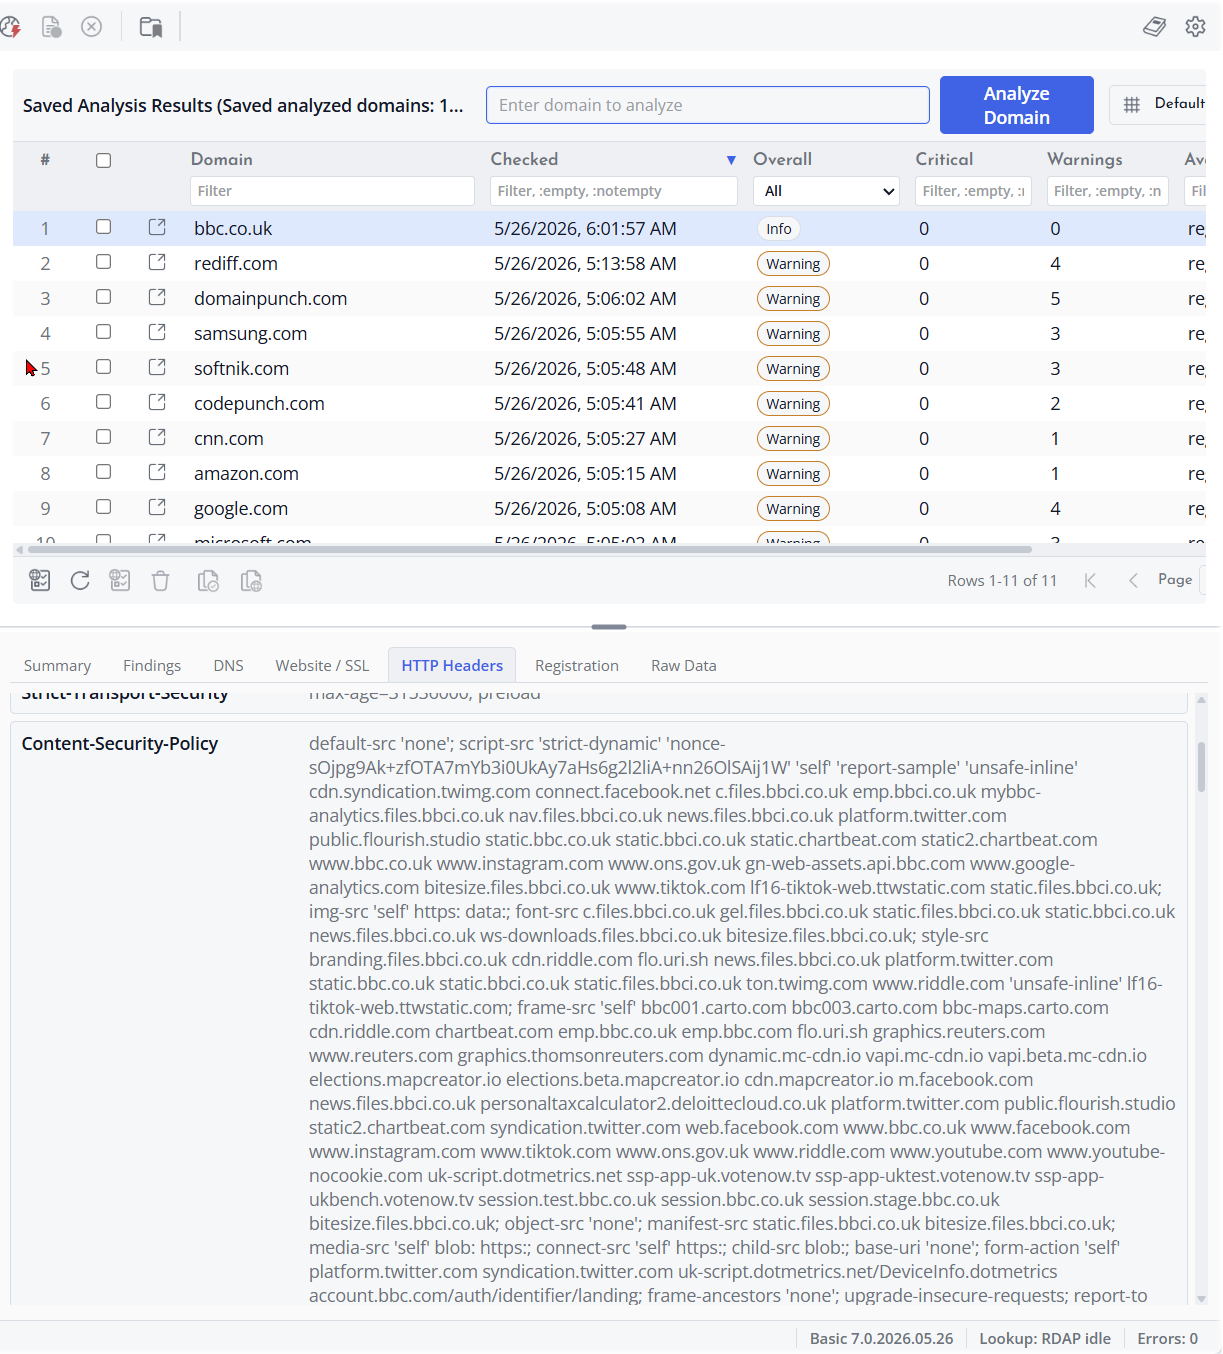Switch to the Findings tab
The width and height of the screenshot is (1223, 1354).
[152, 665]
